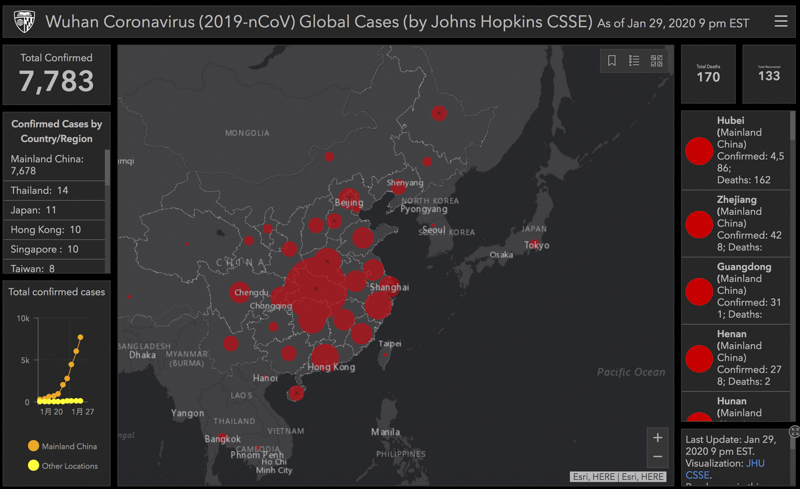Select the Hubei entry in the province list
The height and width of the screenshot is (489, 800).
pos(736,150)
